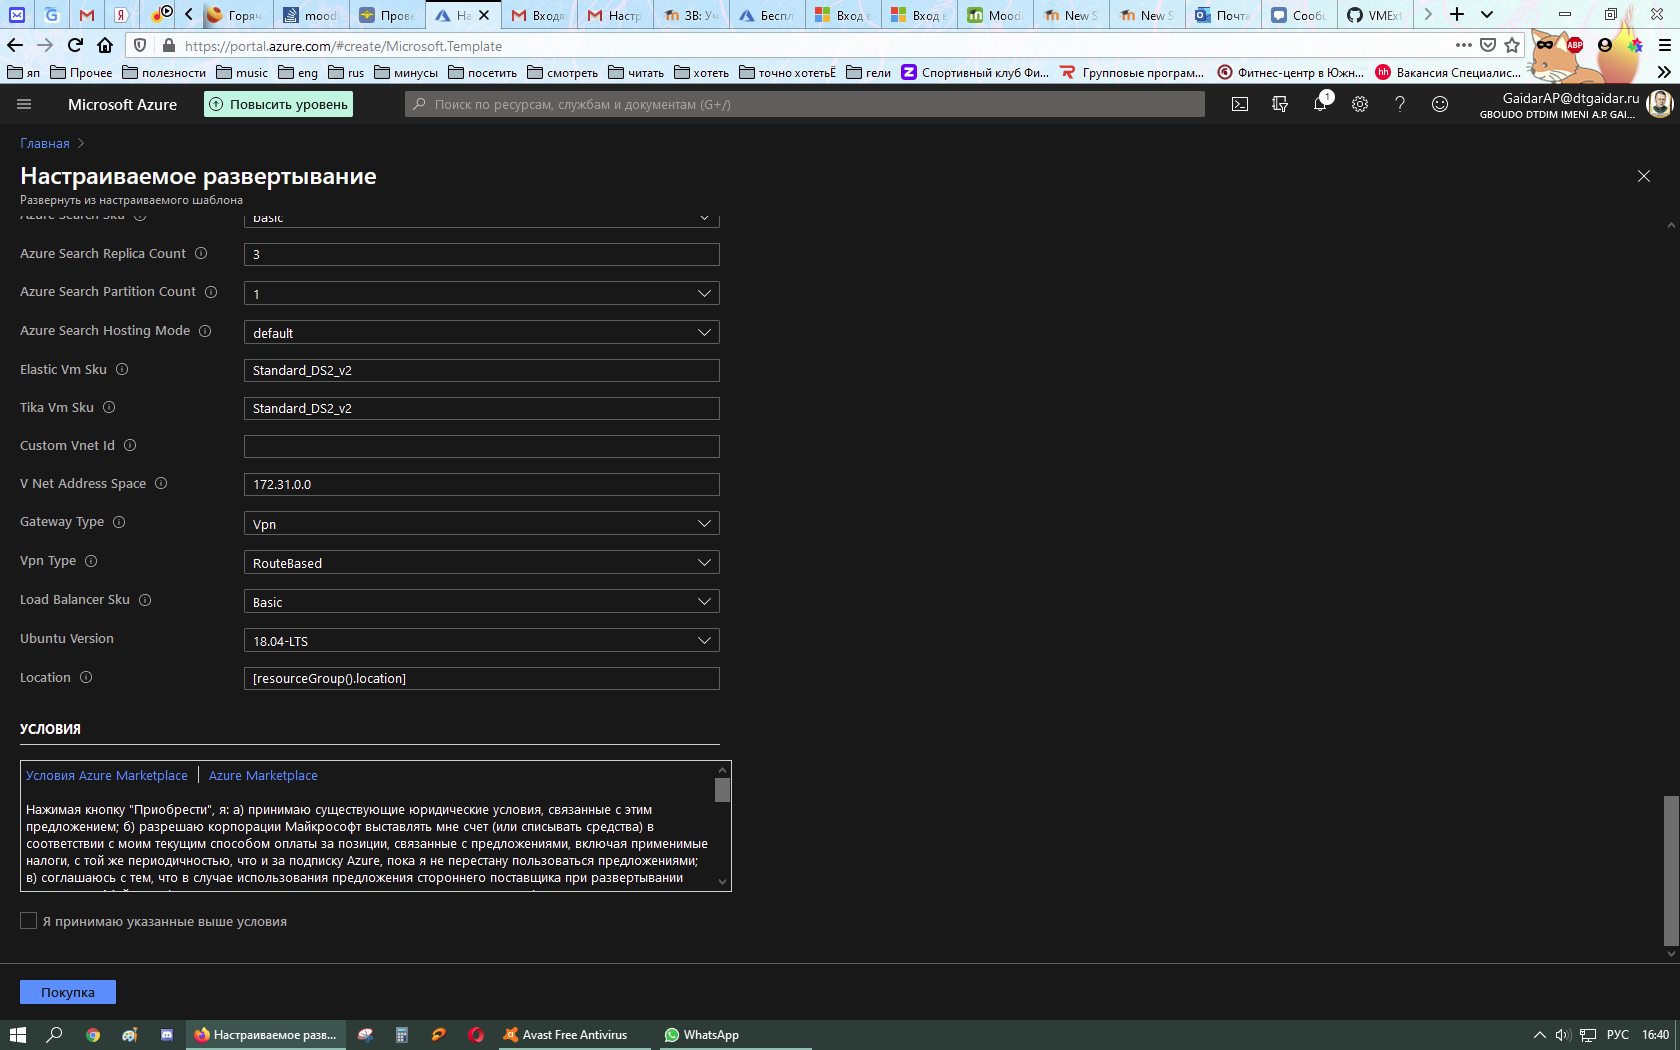The height and width of the screenshot is (1050, 1680).
Task: Open Azure help and support icon
Action: (x=1400, y=104)
